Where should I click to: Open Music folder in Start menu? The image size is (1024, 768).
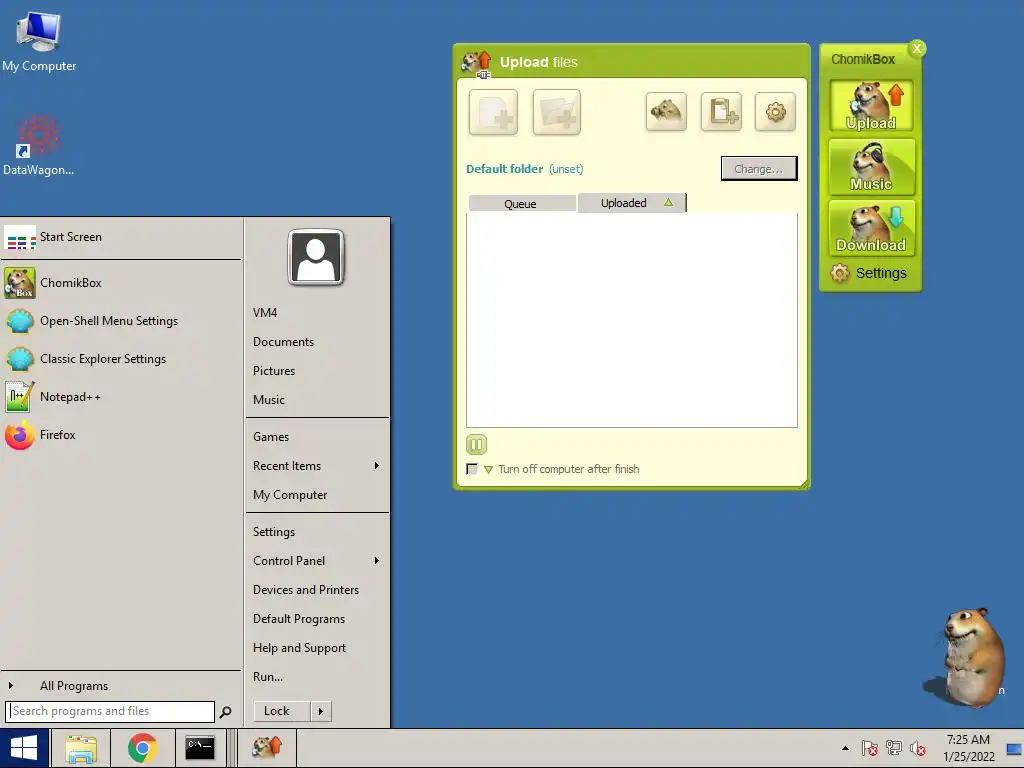click(x=317, y=400)
